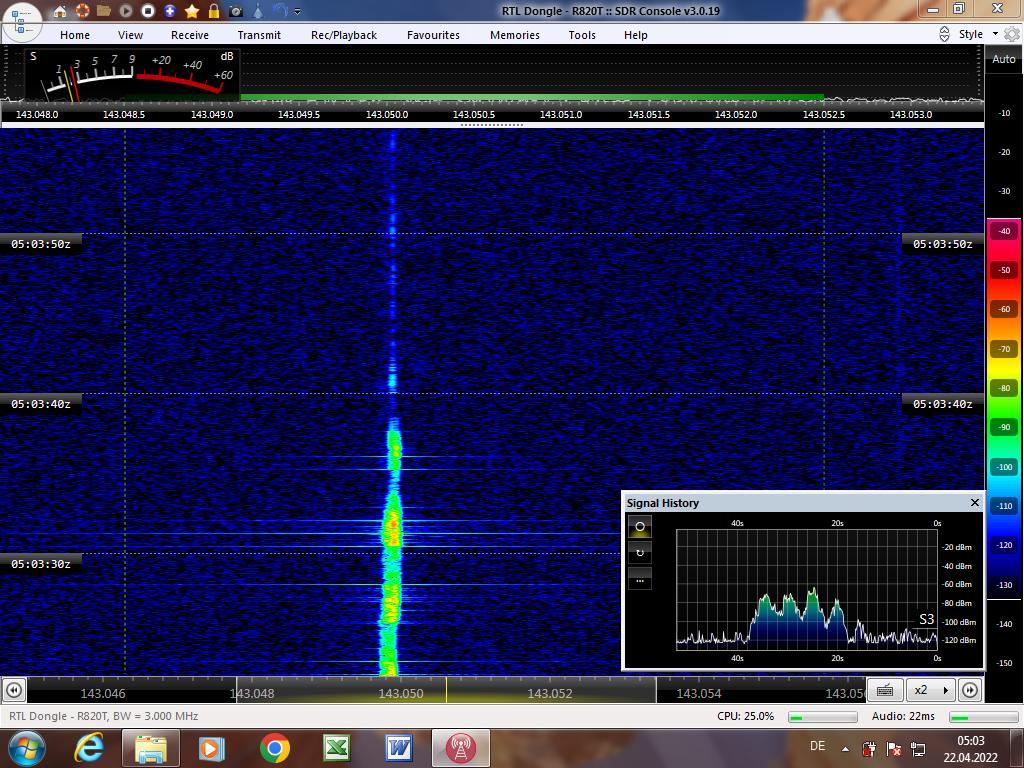Open the View ribbon tab
Viewport: 1024px width, 768px height.
pos(131,35)
